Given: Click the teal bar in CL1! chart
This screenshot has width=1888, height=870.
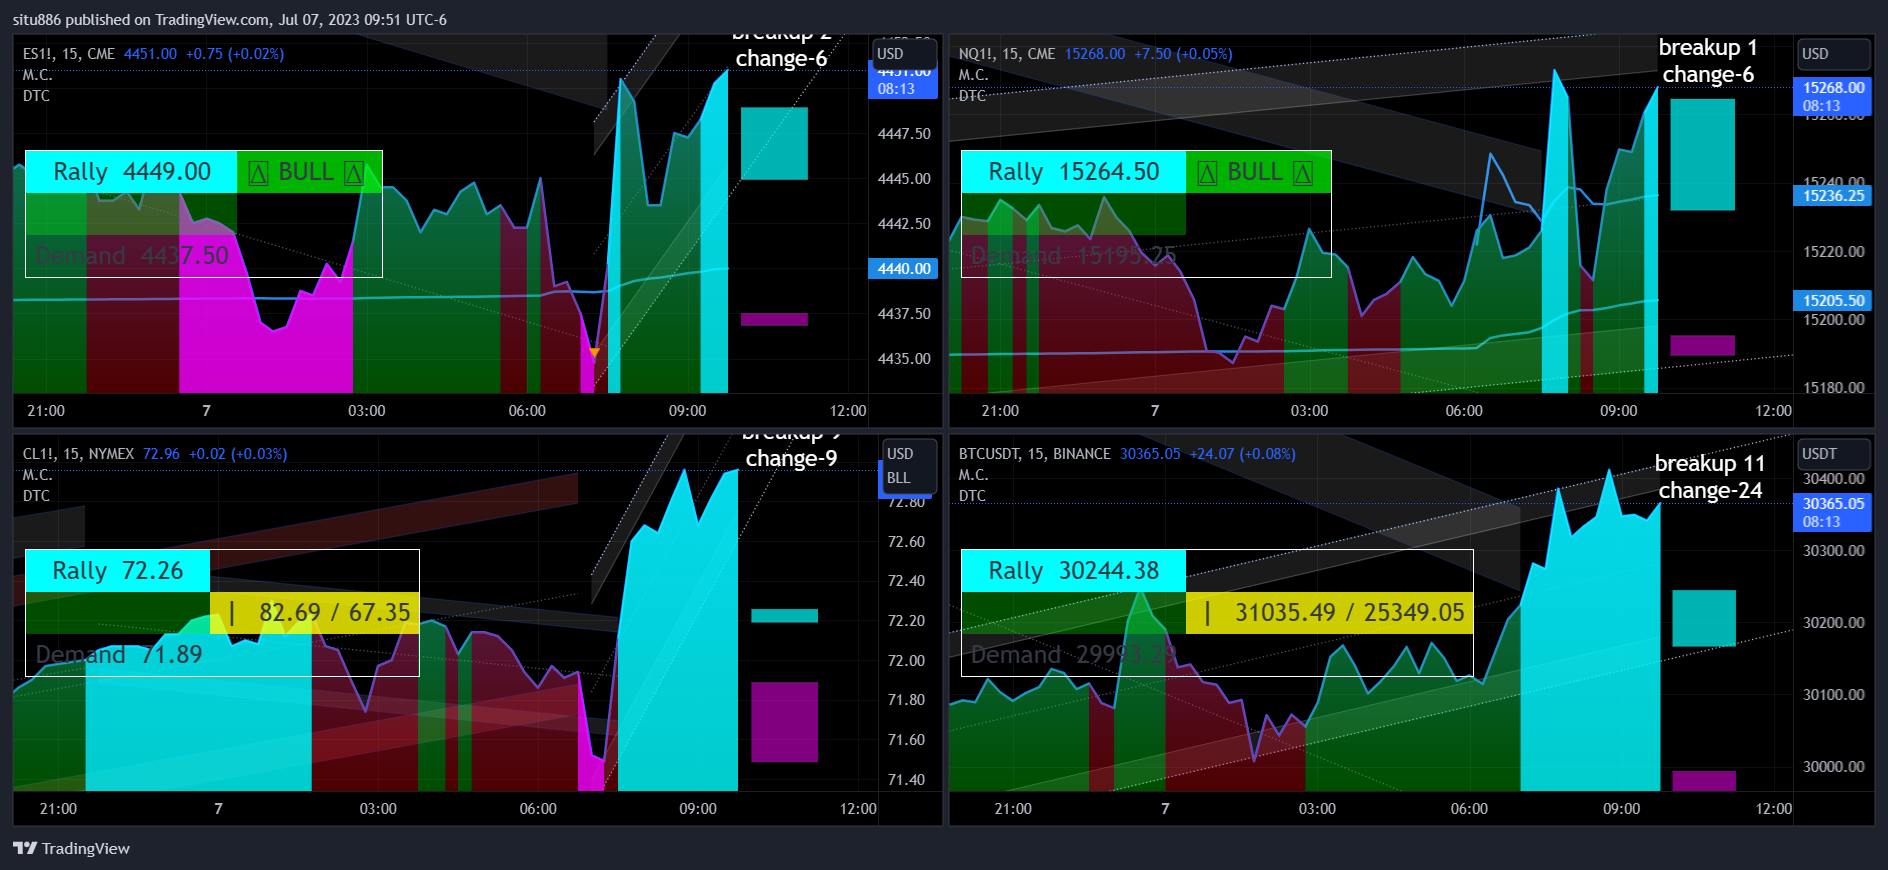Looking at the screenshot, I should click(784, 616).
